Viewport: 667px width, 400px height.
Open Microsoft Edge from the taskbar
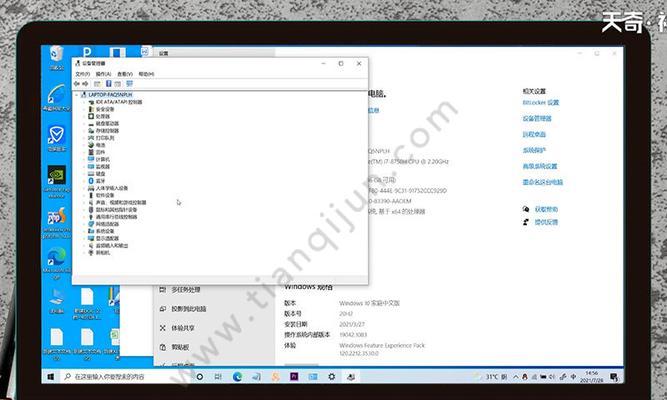click(237, 377)
